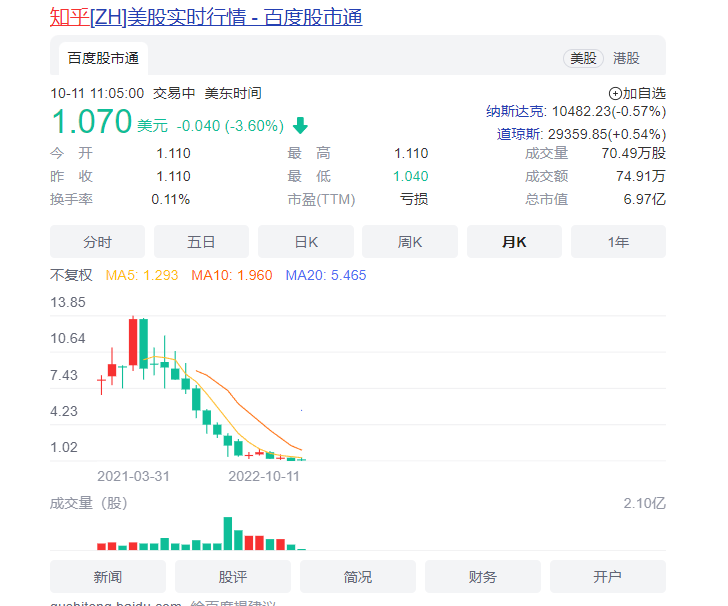
Task: Click the 市盈(TTM) 亏损 value
Action: (x=414, y=200)
